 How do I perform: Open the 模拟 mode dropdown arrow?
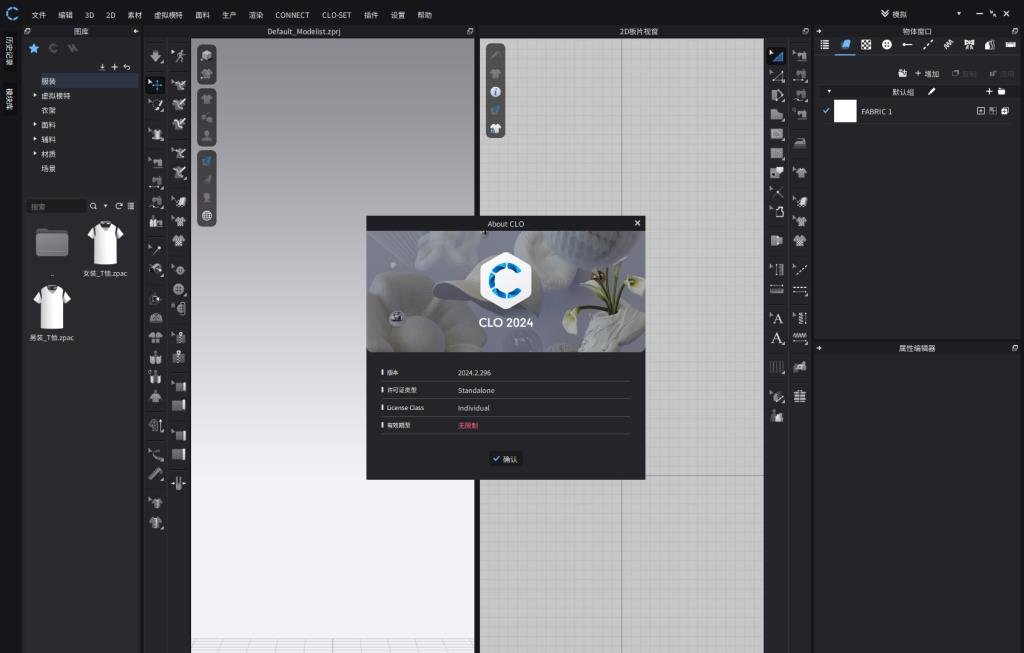pos(959,14)
